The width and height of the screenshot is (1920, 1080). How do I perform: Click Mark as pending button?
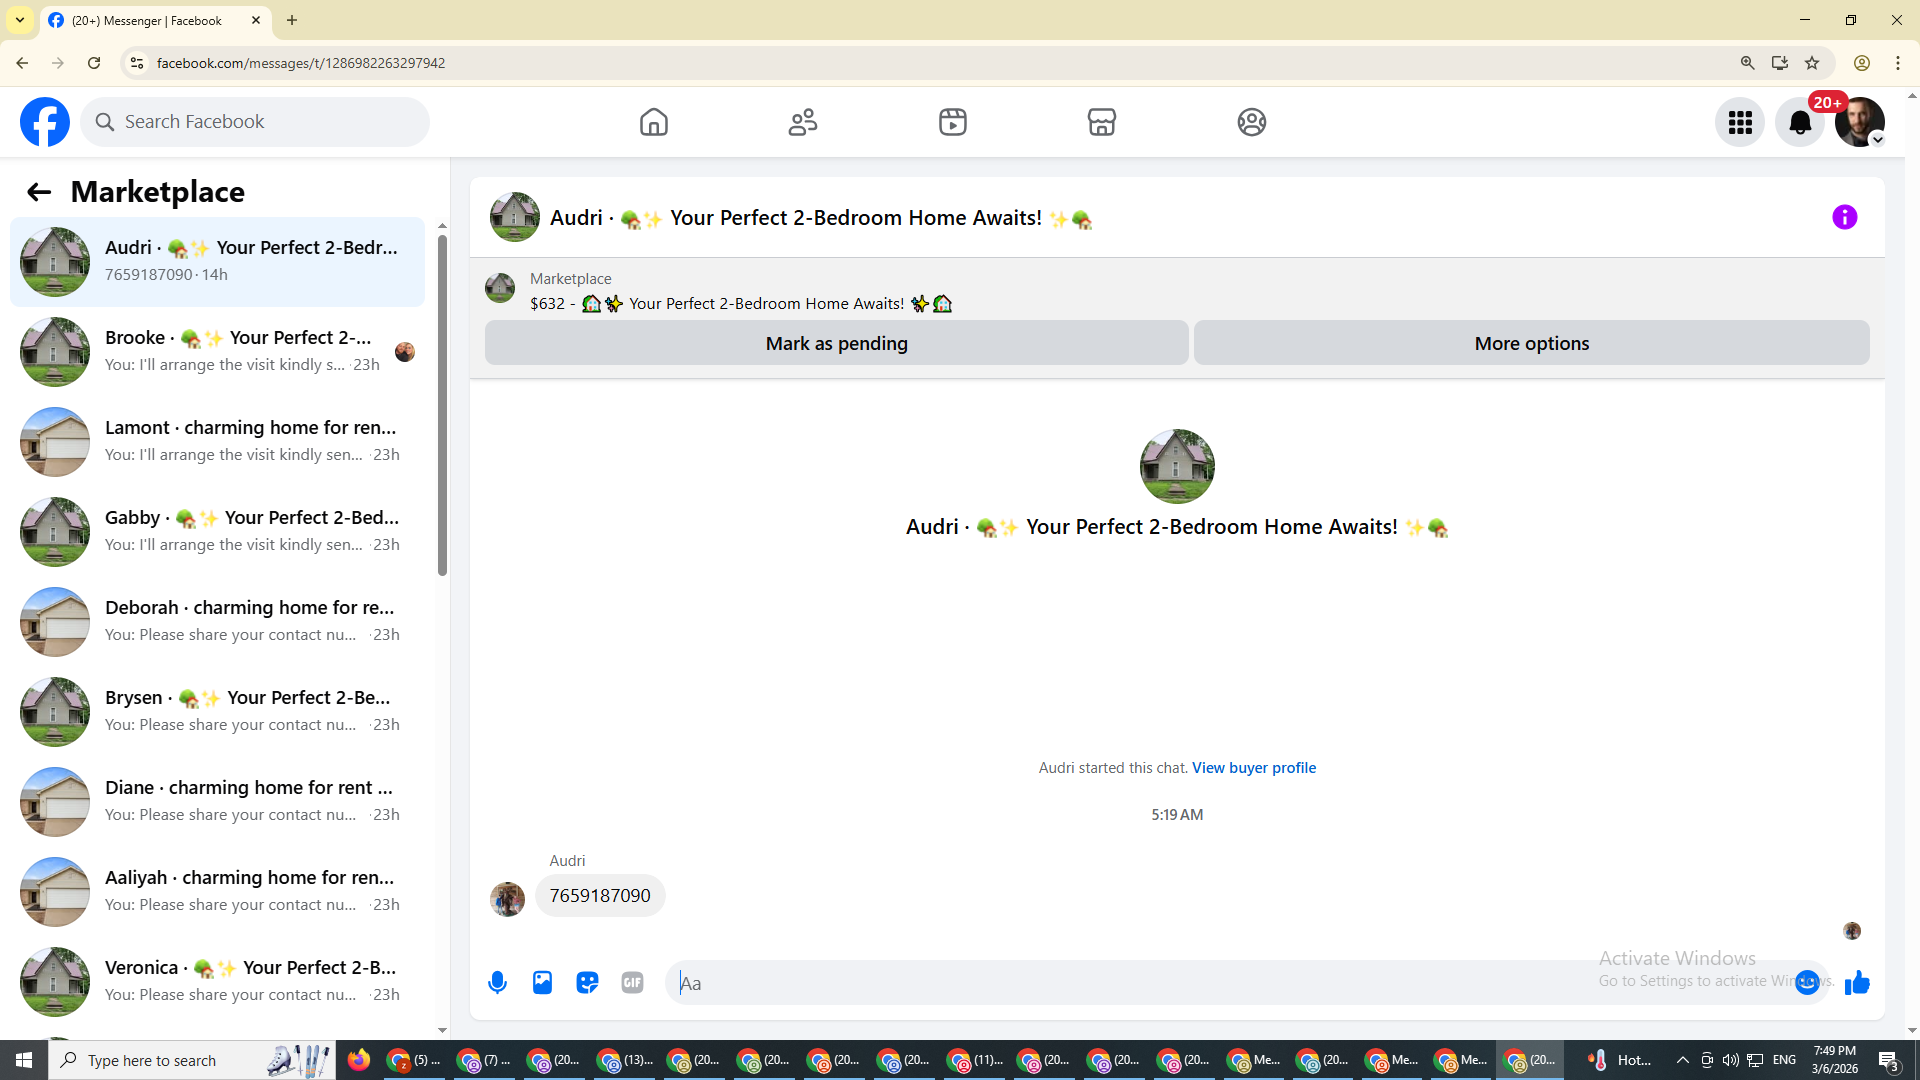836,343
